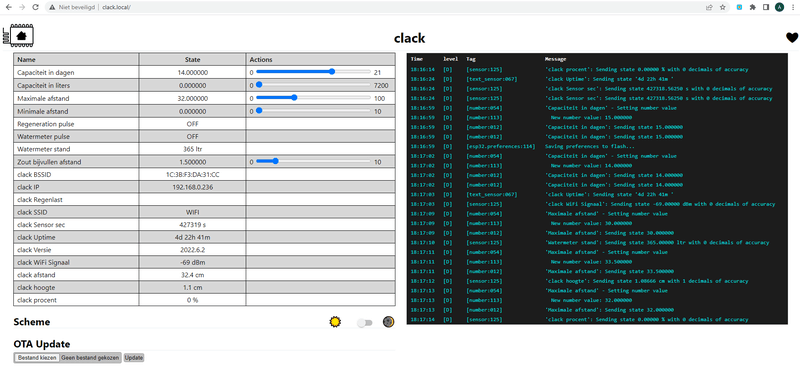Toggle the Scheme light/dark switch
The image size is (800, 378).
[x=364, y=322]
